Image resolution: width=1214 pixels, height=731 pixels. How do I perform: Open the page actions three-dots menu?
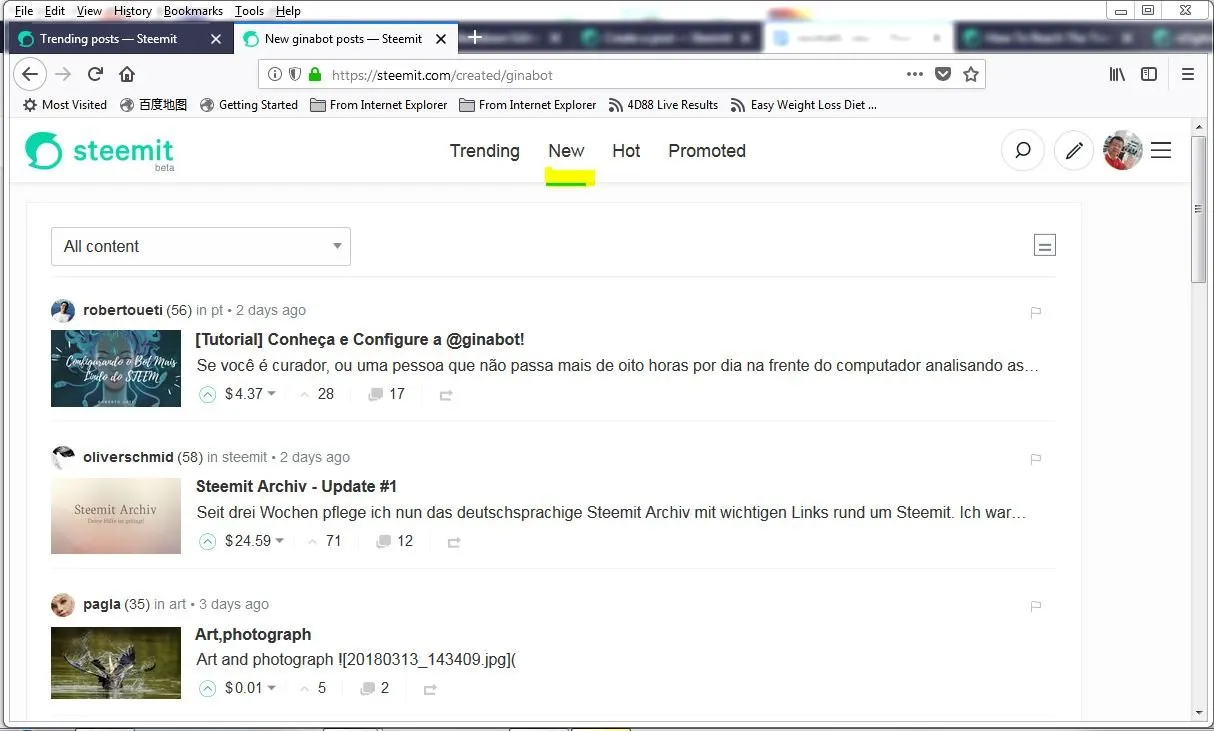tap(915, 74)
